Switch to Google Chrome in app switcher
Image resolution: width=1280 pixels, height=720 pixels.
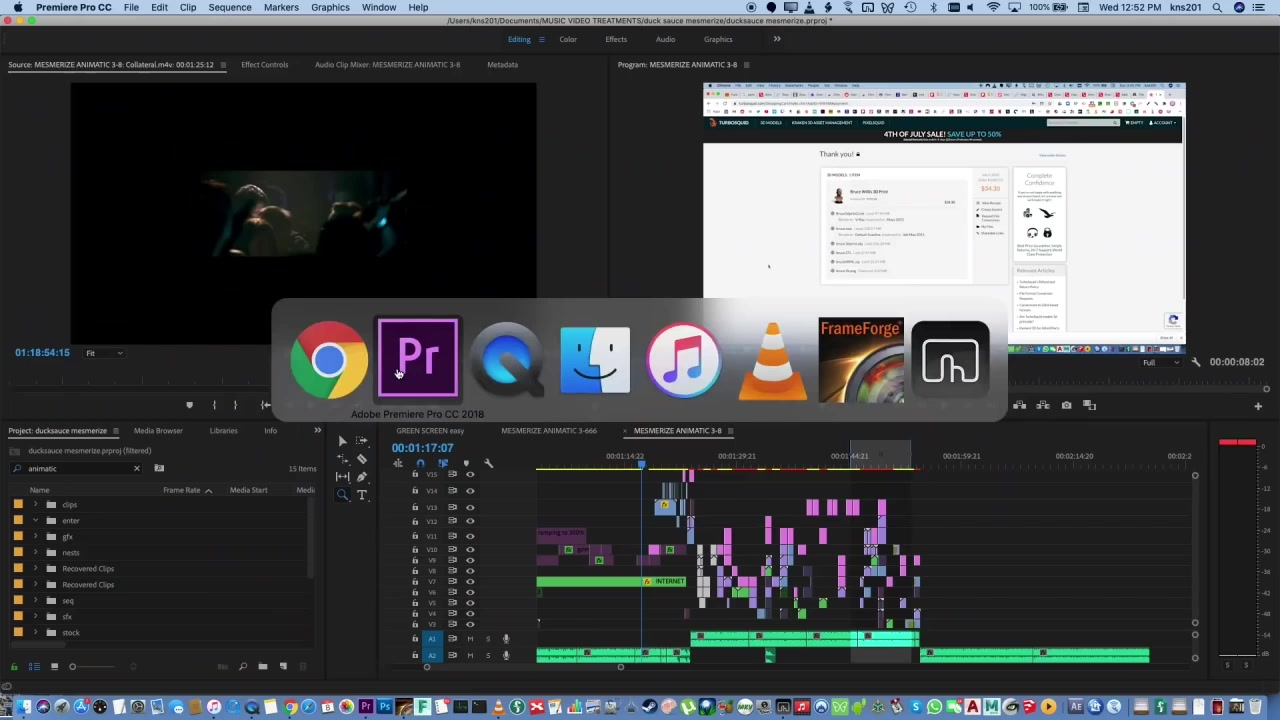click(329, 359)
